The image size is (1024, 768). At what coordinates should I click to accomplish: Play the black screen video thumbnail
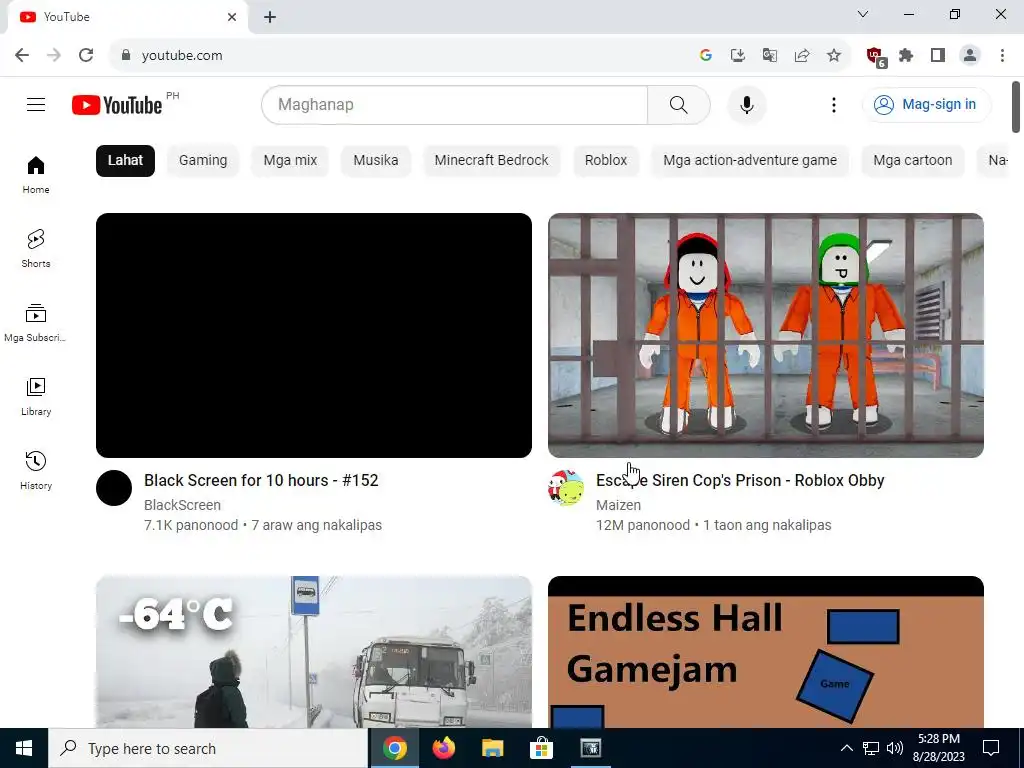(313, 335)
